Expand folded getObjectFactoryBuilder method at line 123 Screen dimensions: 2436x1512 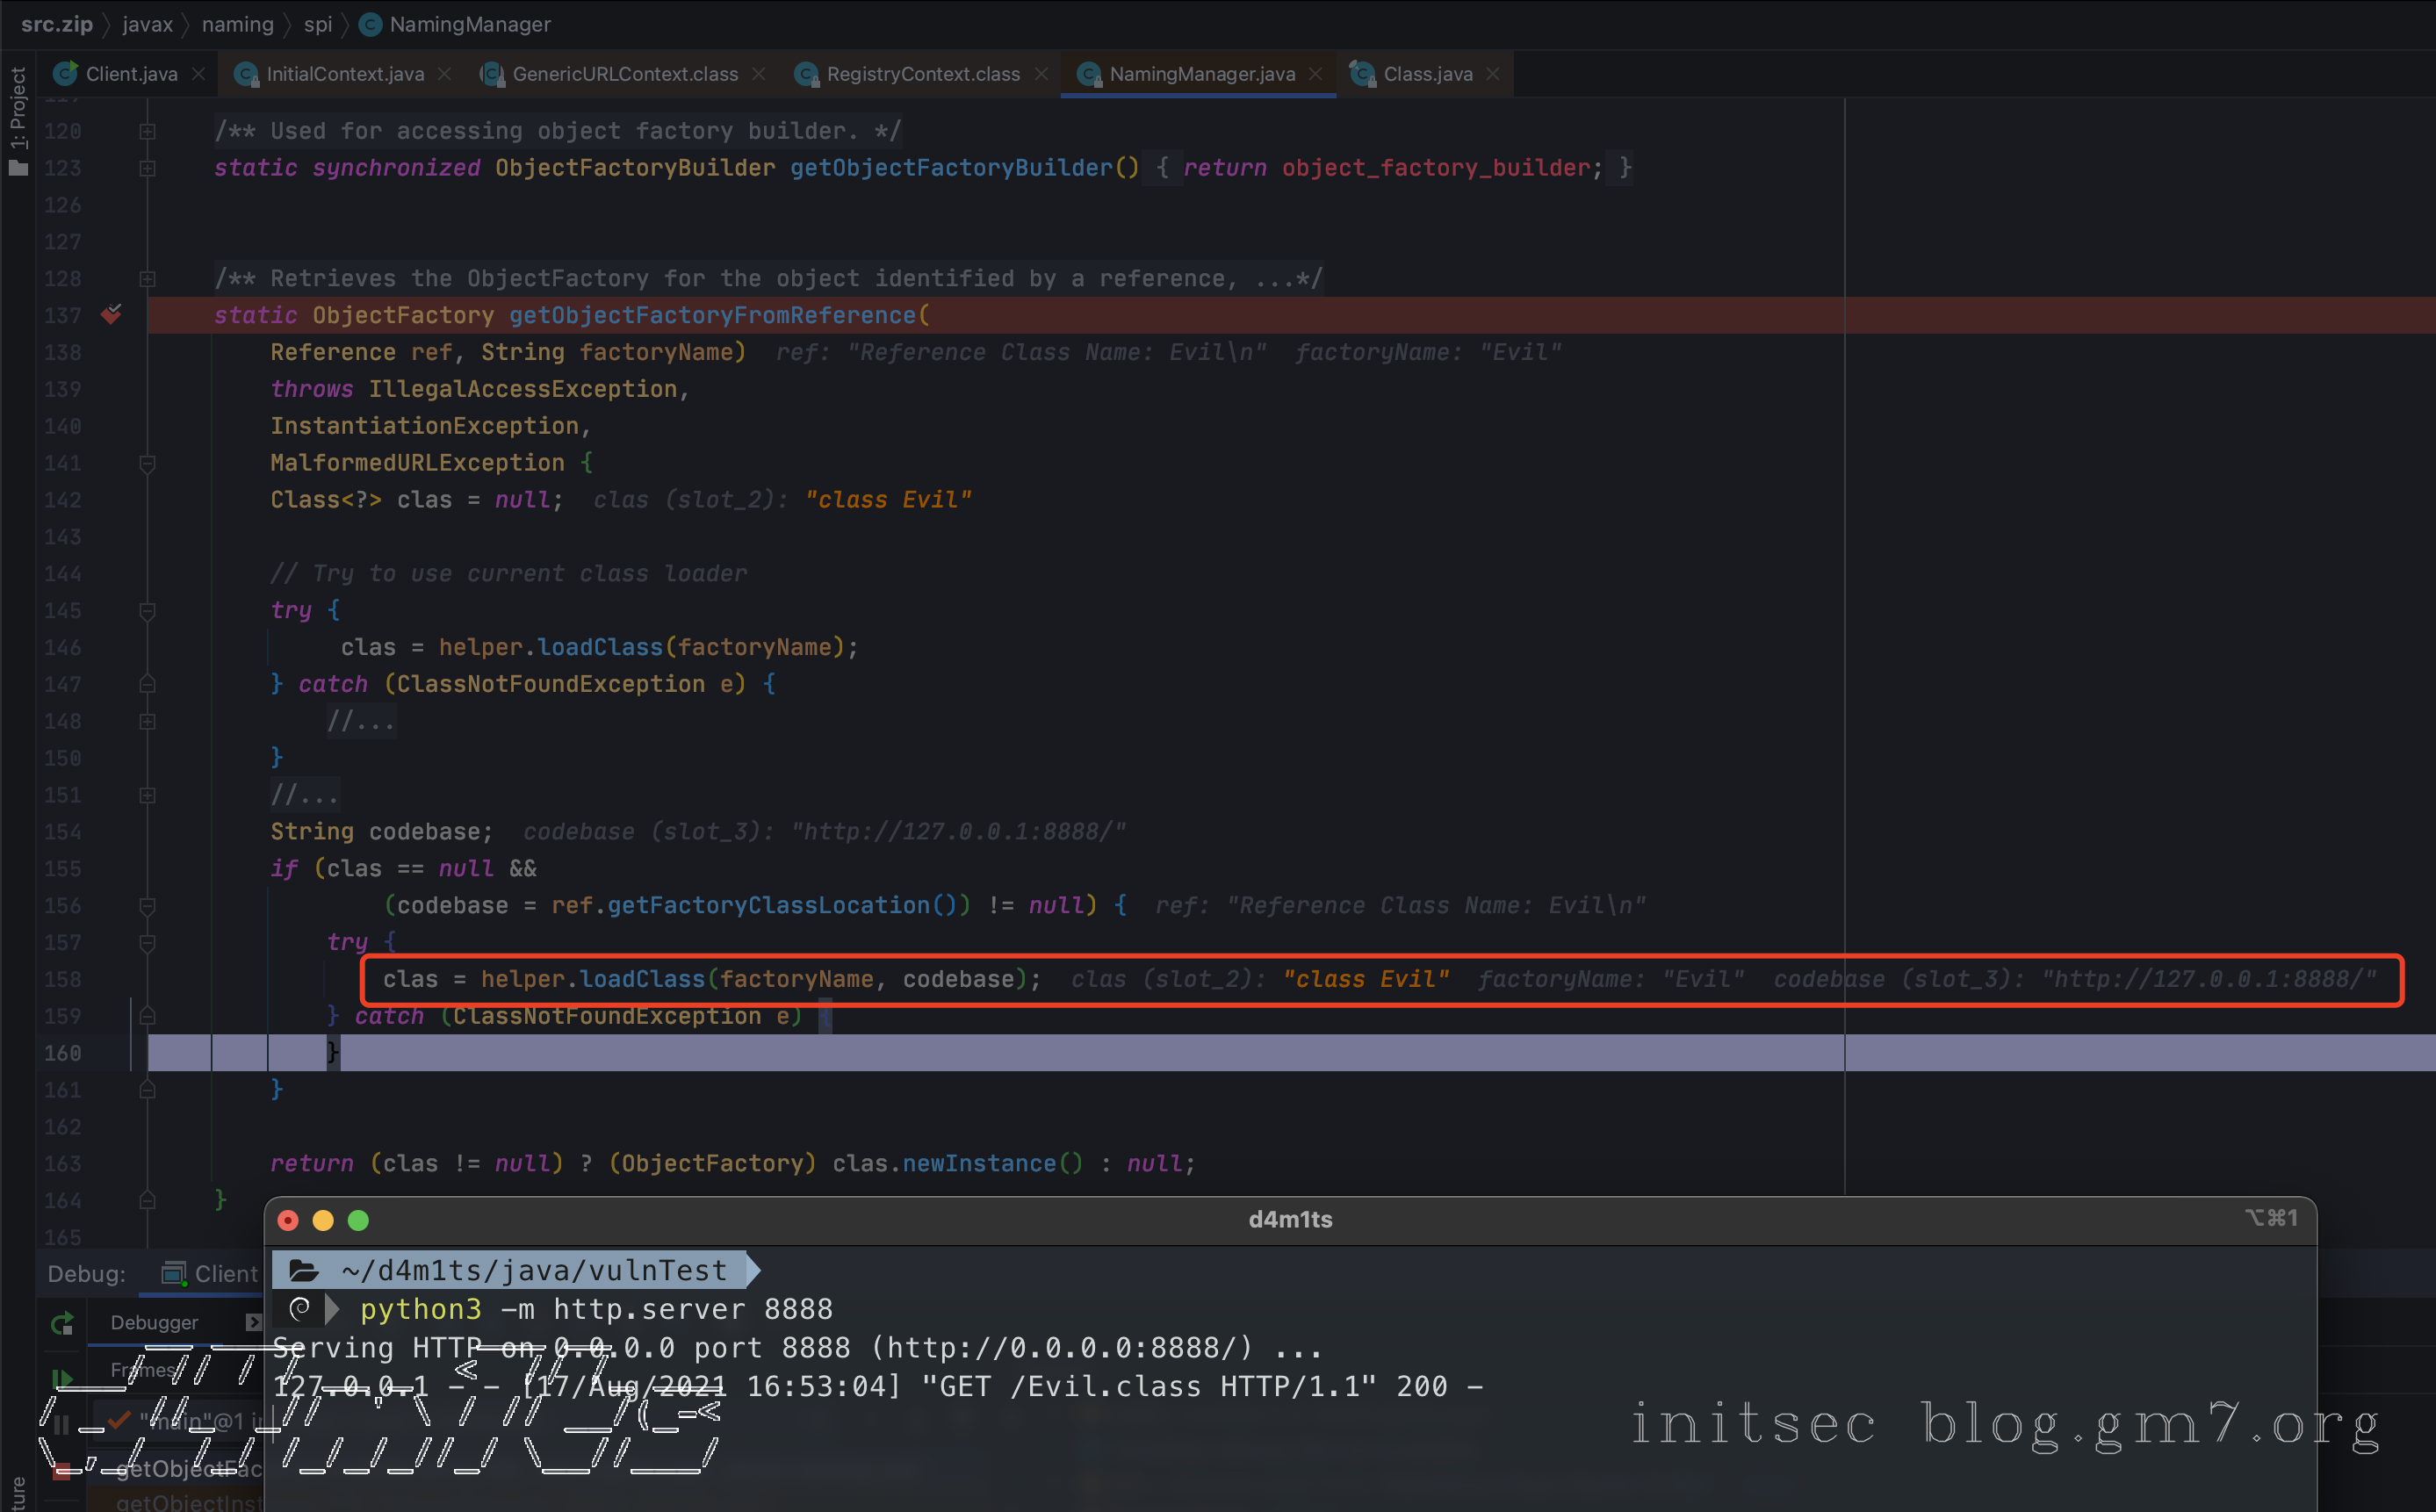click(x=147, y=168)
